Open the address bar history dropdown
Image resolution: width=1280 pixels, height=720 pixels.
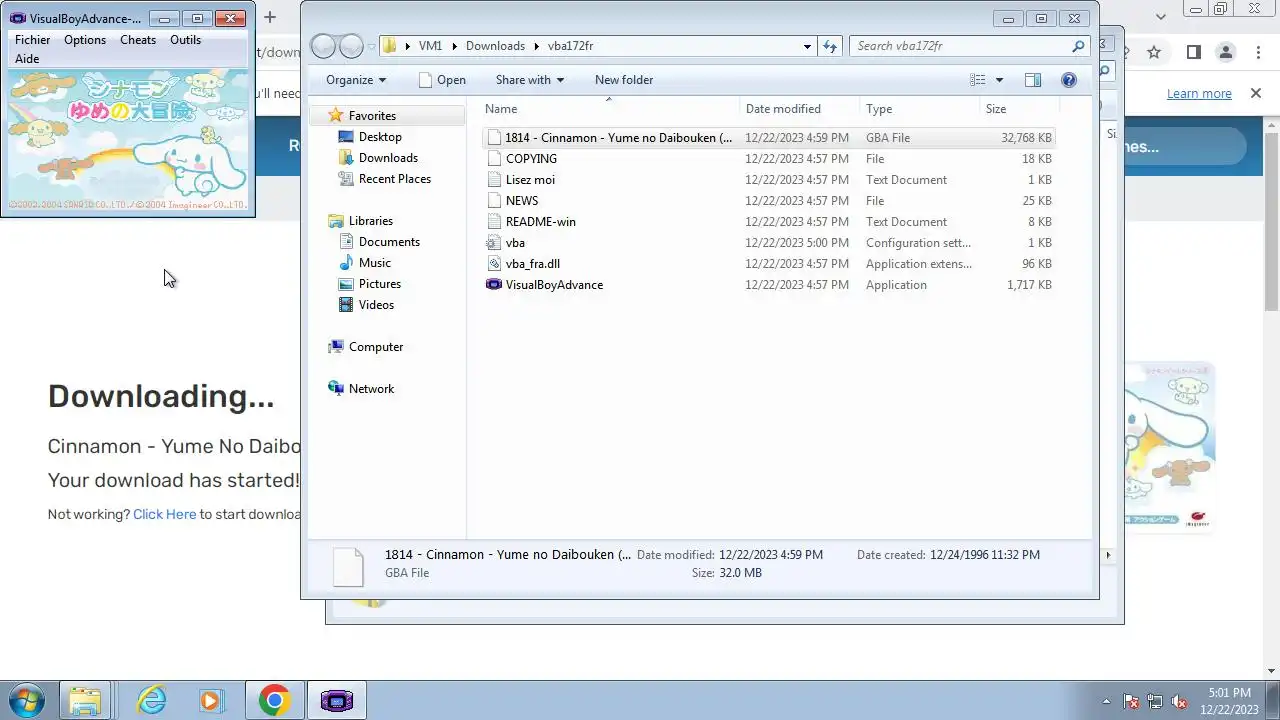pyautogui.click(x=807, y=46)
